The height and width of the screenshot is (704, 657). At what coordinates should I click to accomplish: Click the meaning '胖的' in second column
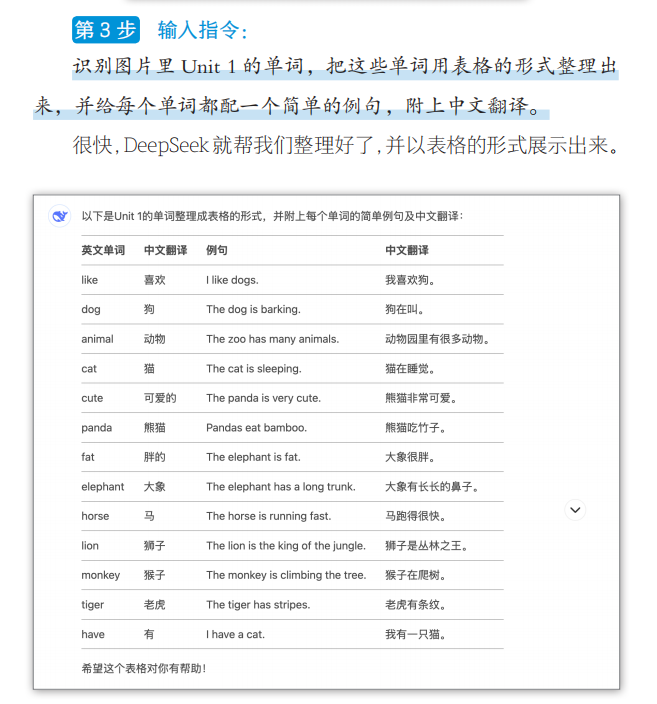pos(154,457)
